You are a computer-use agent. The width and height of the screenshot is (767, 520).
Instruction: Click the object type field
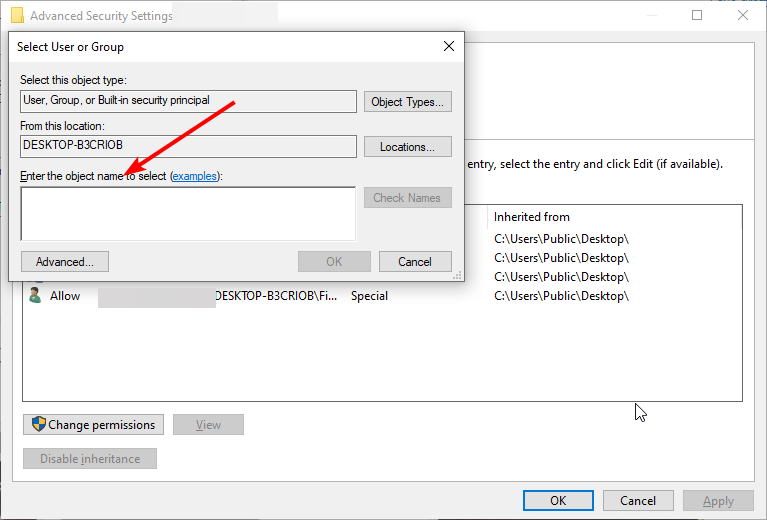(x=188, y=101)
